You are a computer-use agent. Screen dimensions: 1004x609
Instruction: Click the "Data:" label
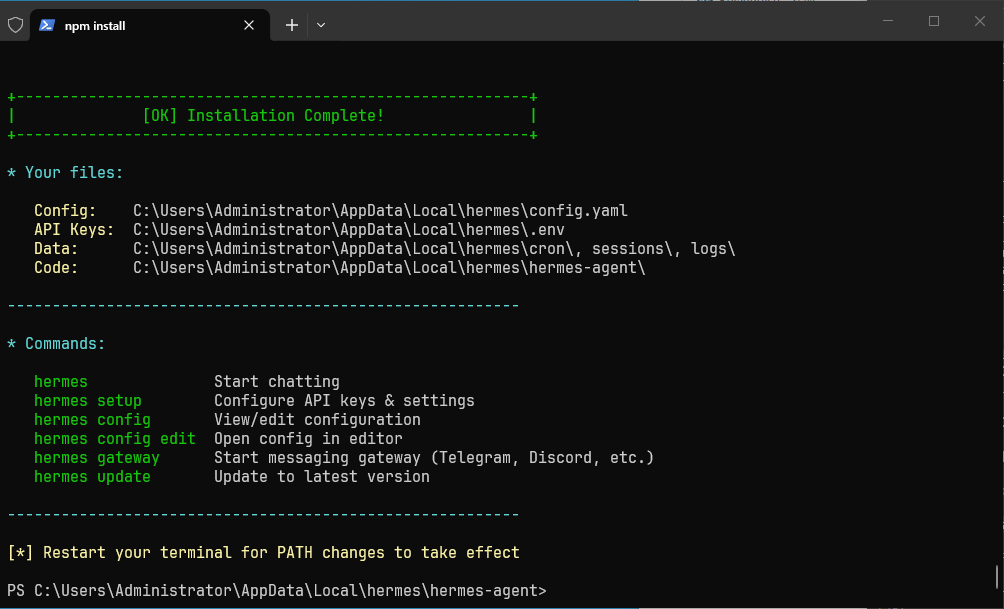click(56, 249)
